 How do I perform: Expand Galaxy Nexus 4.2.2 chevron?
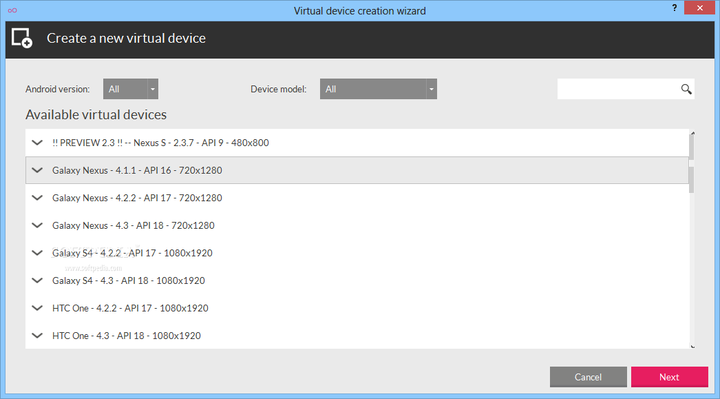[x=37, y=198]
